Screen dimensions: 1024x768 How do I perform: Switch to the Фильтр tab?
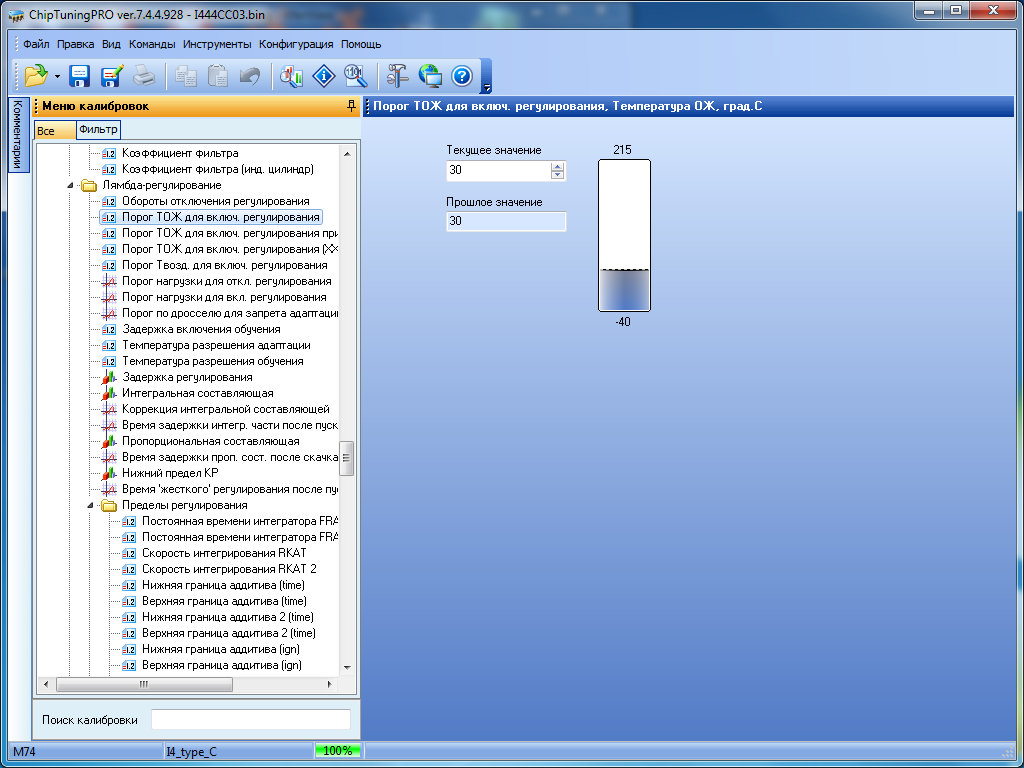coord(98,129)
